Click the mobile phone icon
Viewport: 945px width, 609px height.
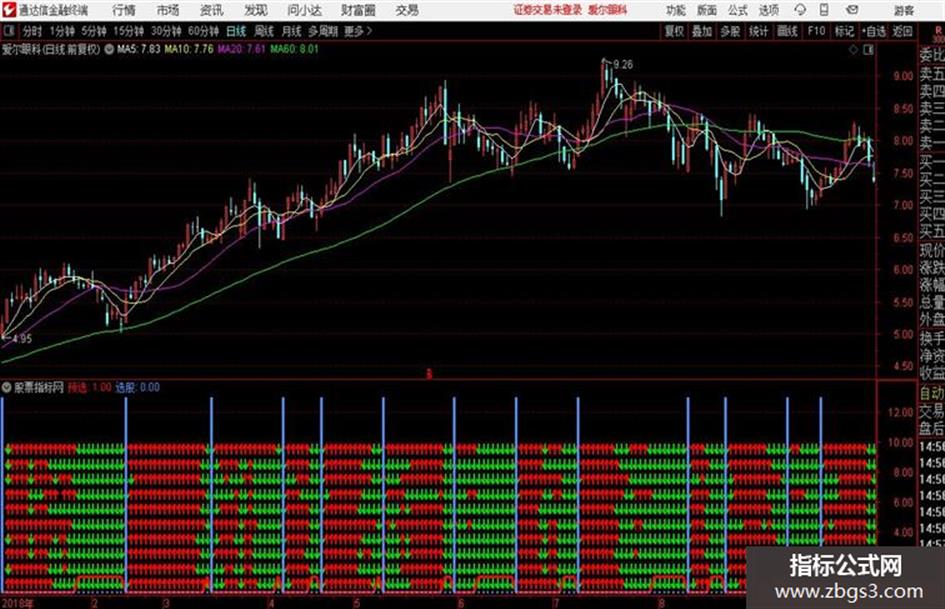824,10
